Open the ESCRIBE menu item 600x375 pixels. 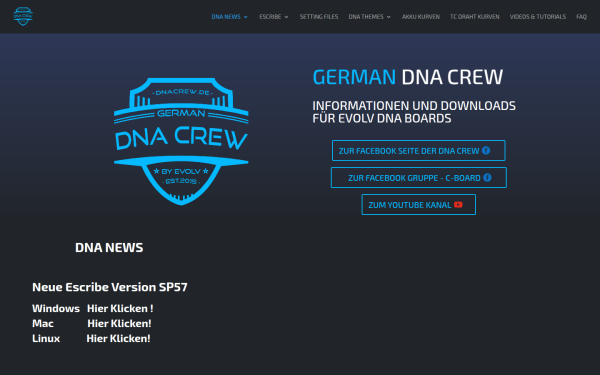[270, 17]
